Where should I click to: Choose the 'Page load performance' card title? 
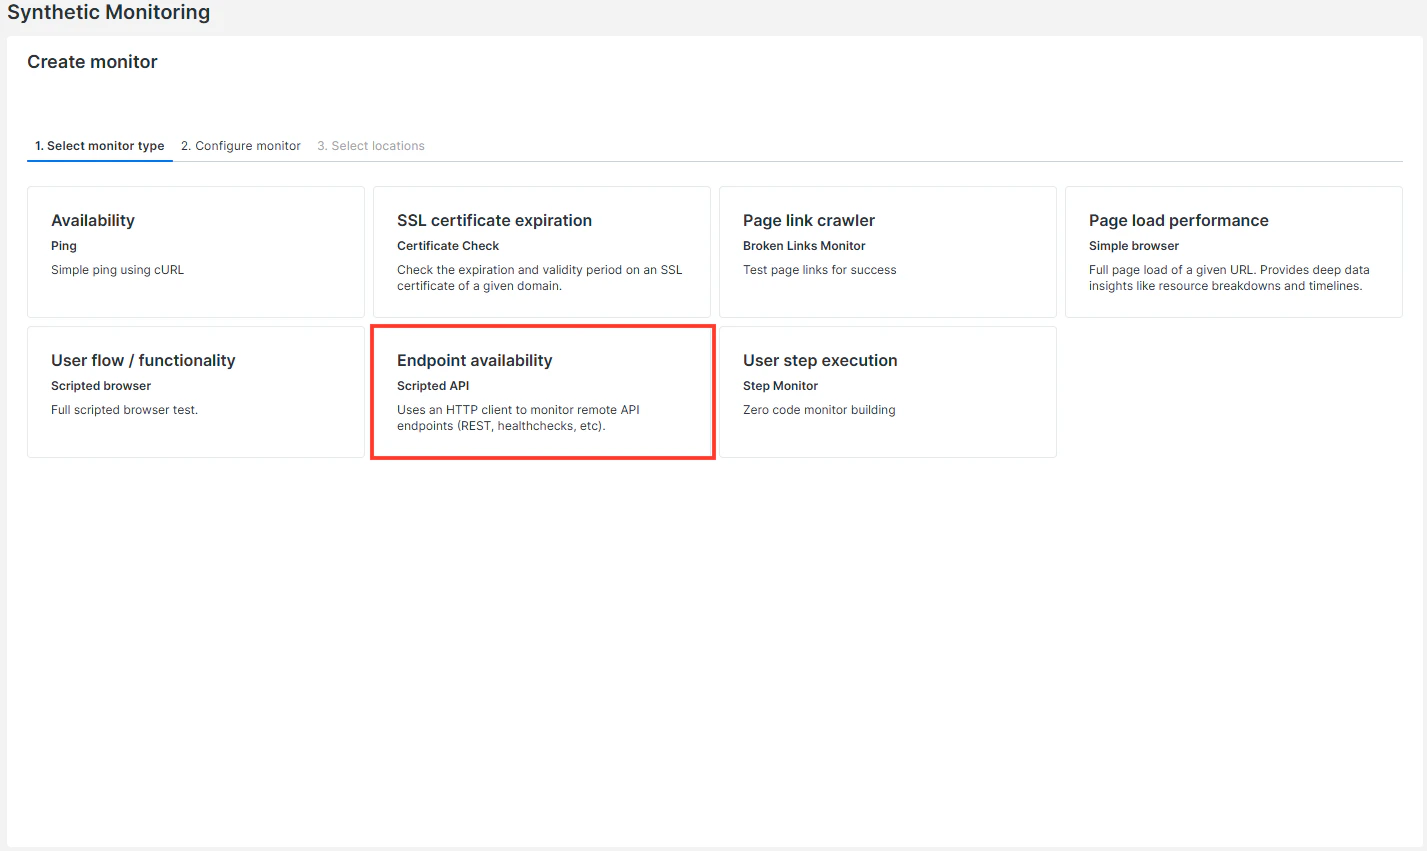[1179, 221]
